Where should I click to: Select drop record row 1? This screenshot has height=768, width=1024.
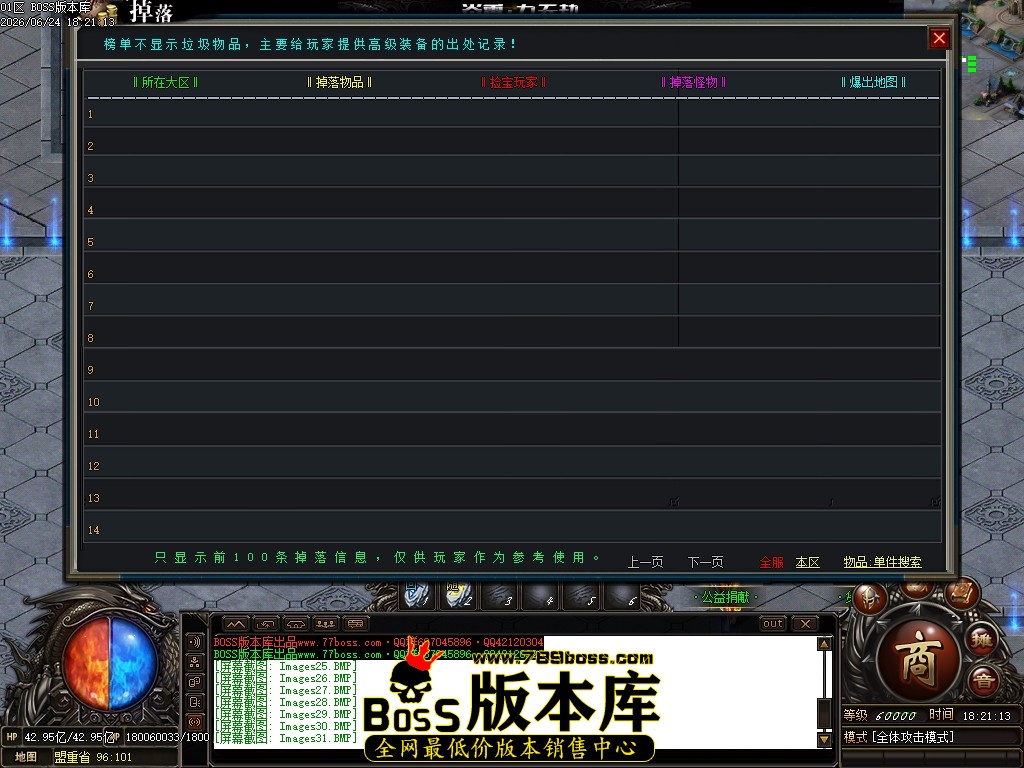pos(513,114)
